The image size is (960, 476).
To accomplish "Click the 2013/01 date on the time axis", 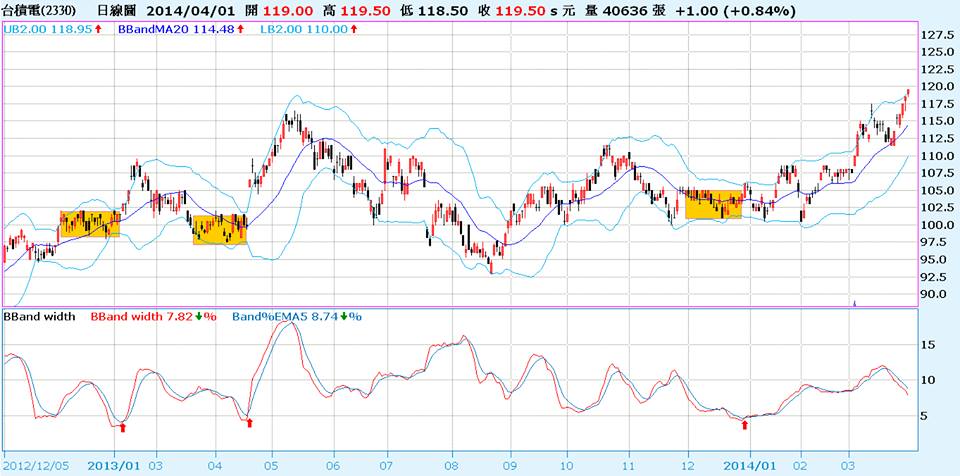I will click(x=113, y=466).
